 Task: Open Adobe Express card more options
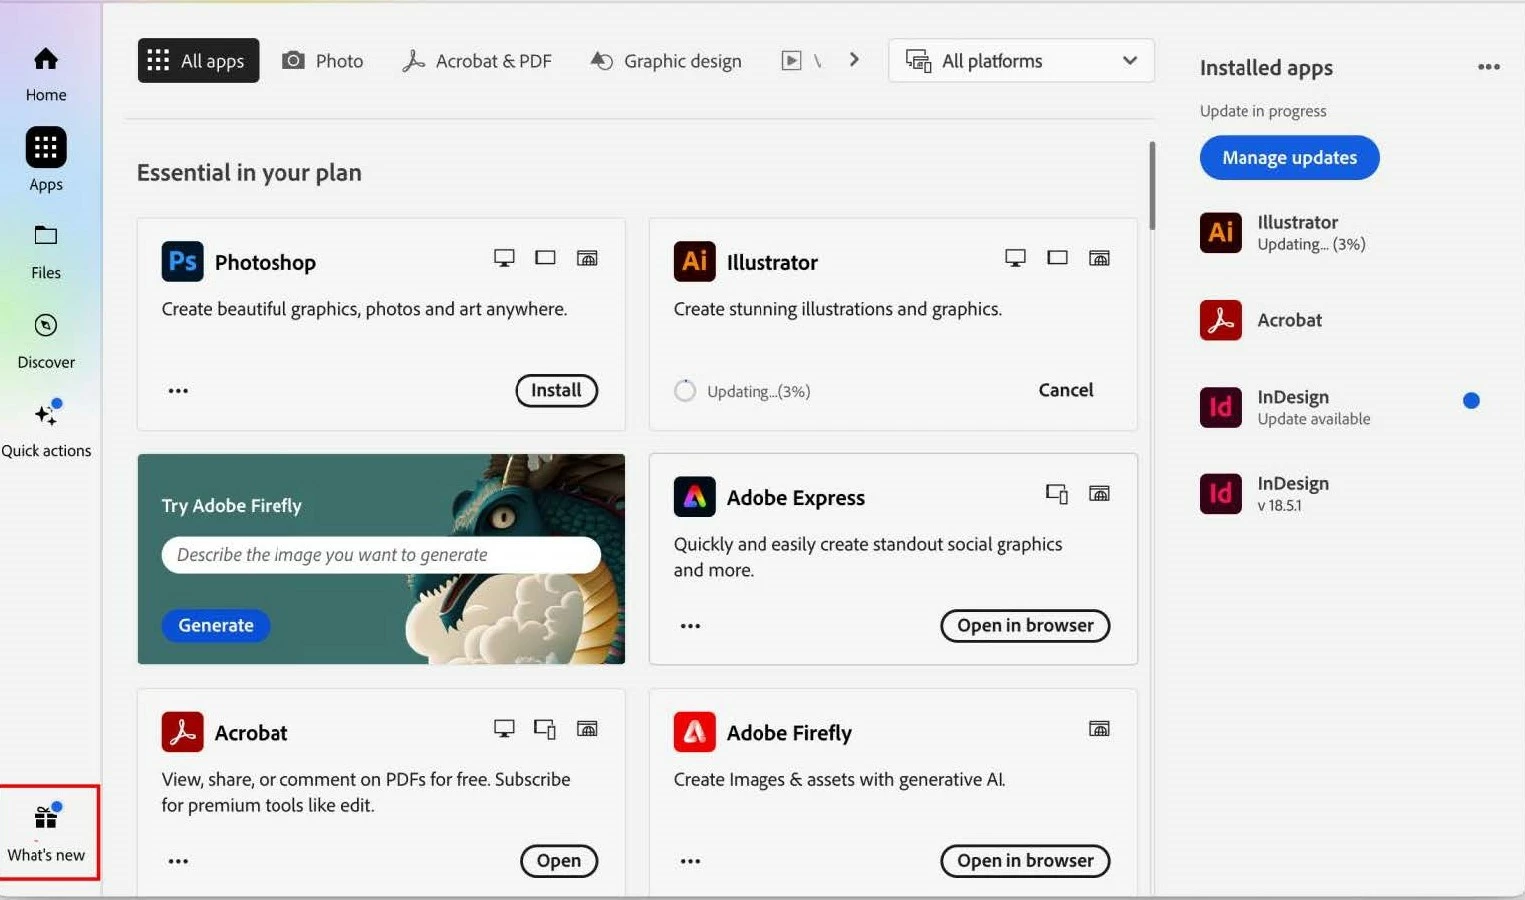[690, 626]
